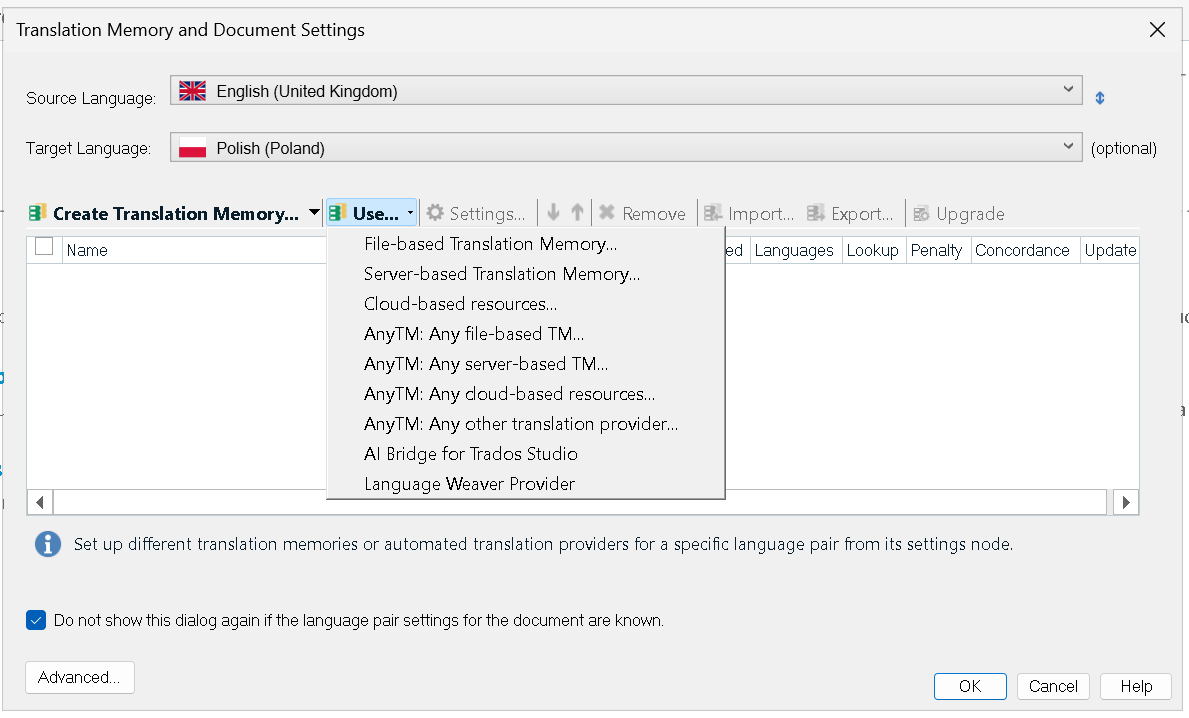1189x718 pixels.
Task: Click the Settings... toolbar label
Action: tap(488, 214)
